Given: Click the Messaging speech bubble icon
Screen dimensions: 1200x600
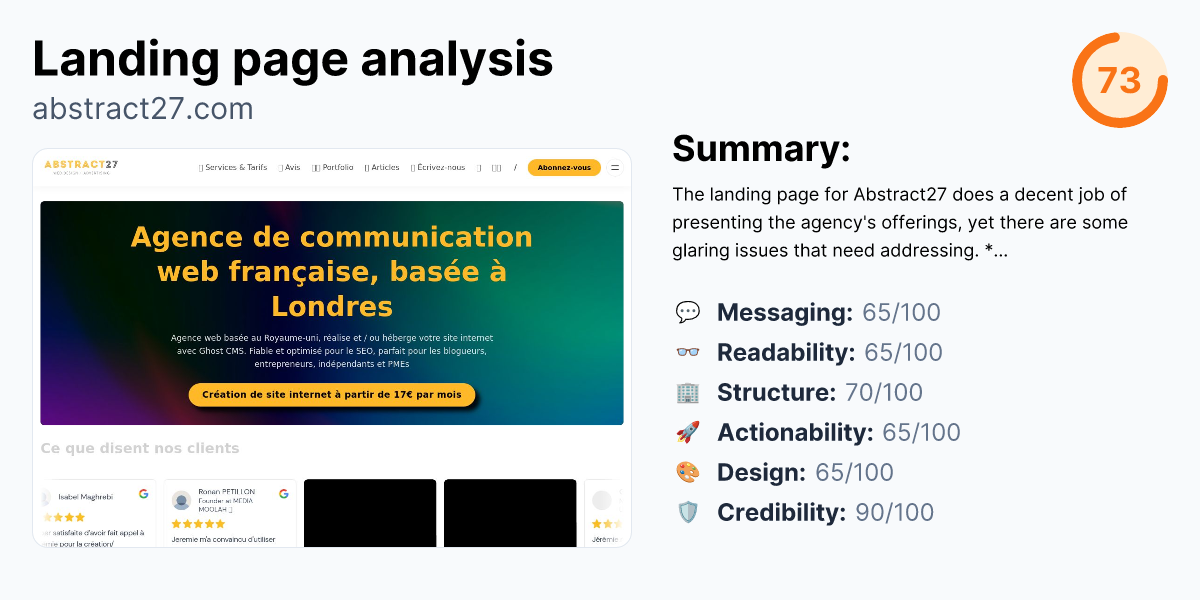Looking at the screenshot, I should 688,312.
